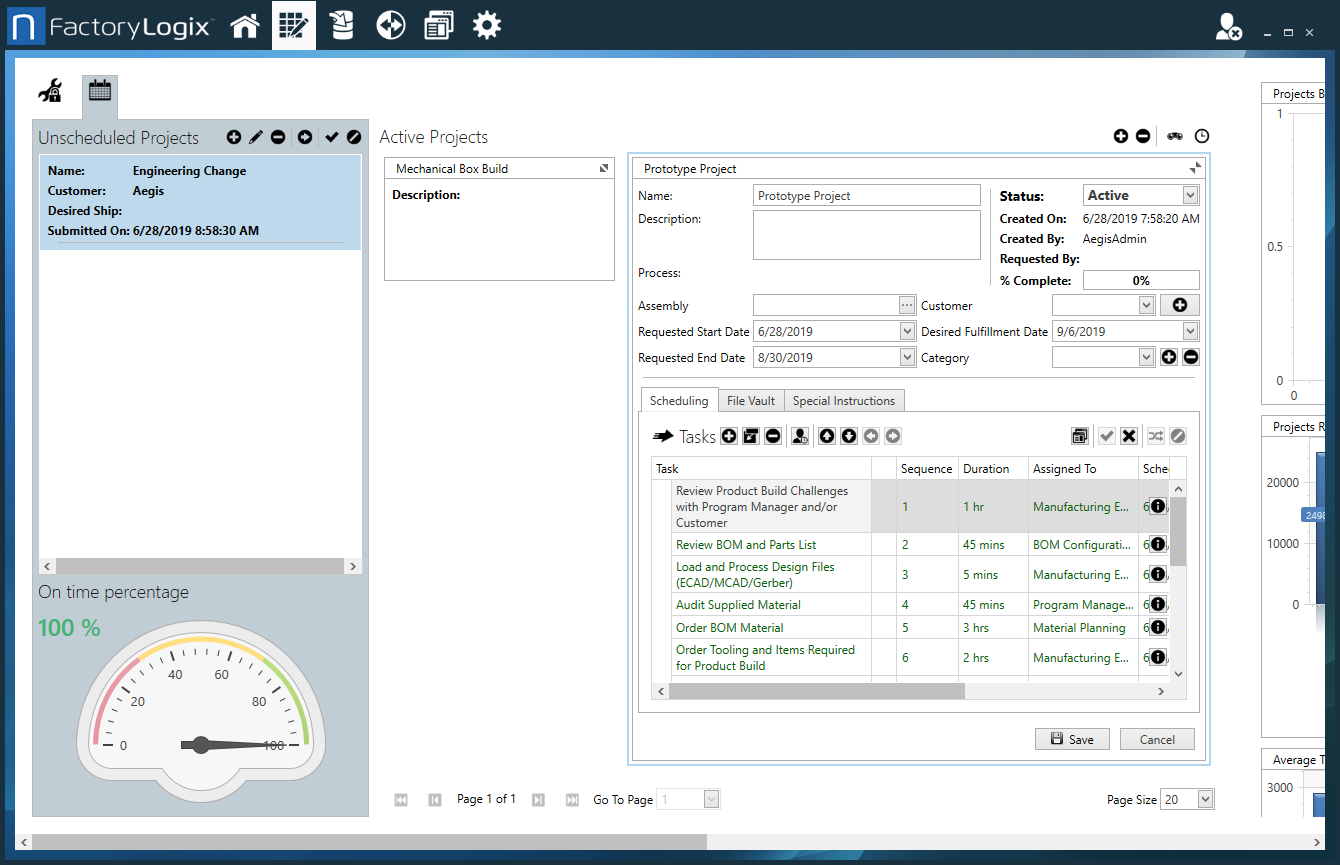
Task: Open the clock icon beside the car icon
Action: click(x=1201, y=135)
